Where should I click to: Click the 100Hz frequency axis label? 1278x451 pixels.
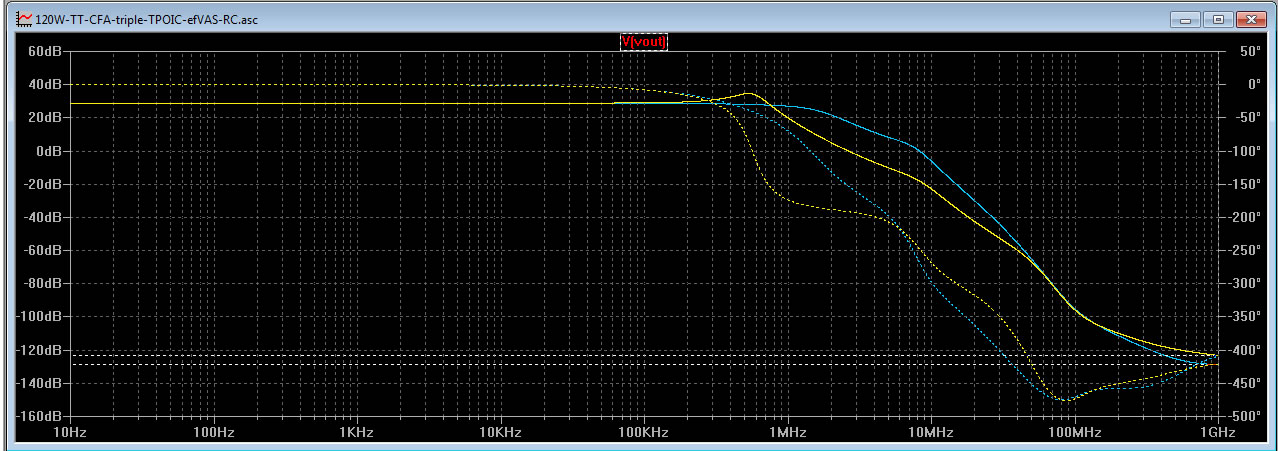(213, 433)
